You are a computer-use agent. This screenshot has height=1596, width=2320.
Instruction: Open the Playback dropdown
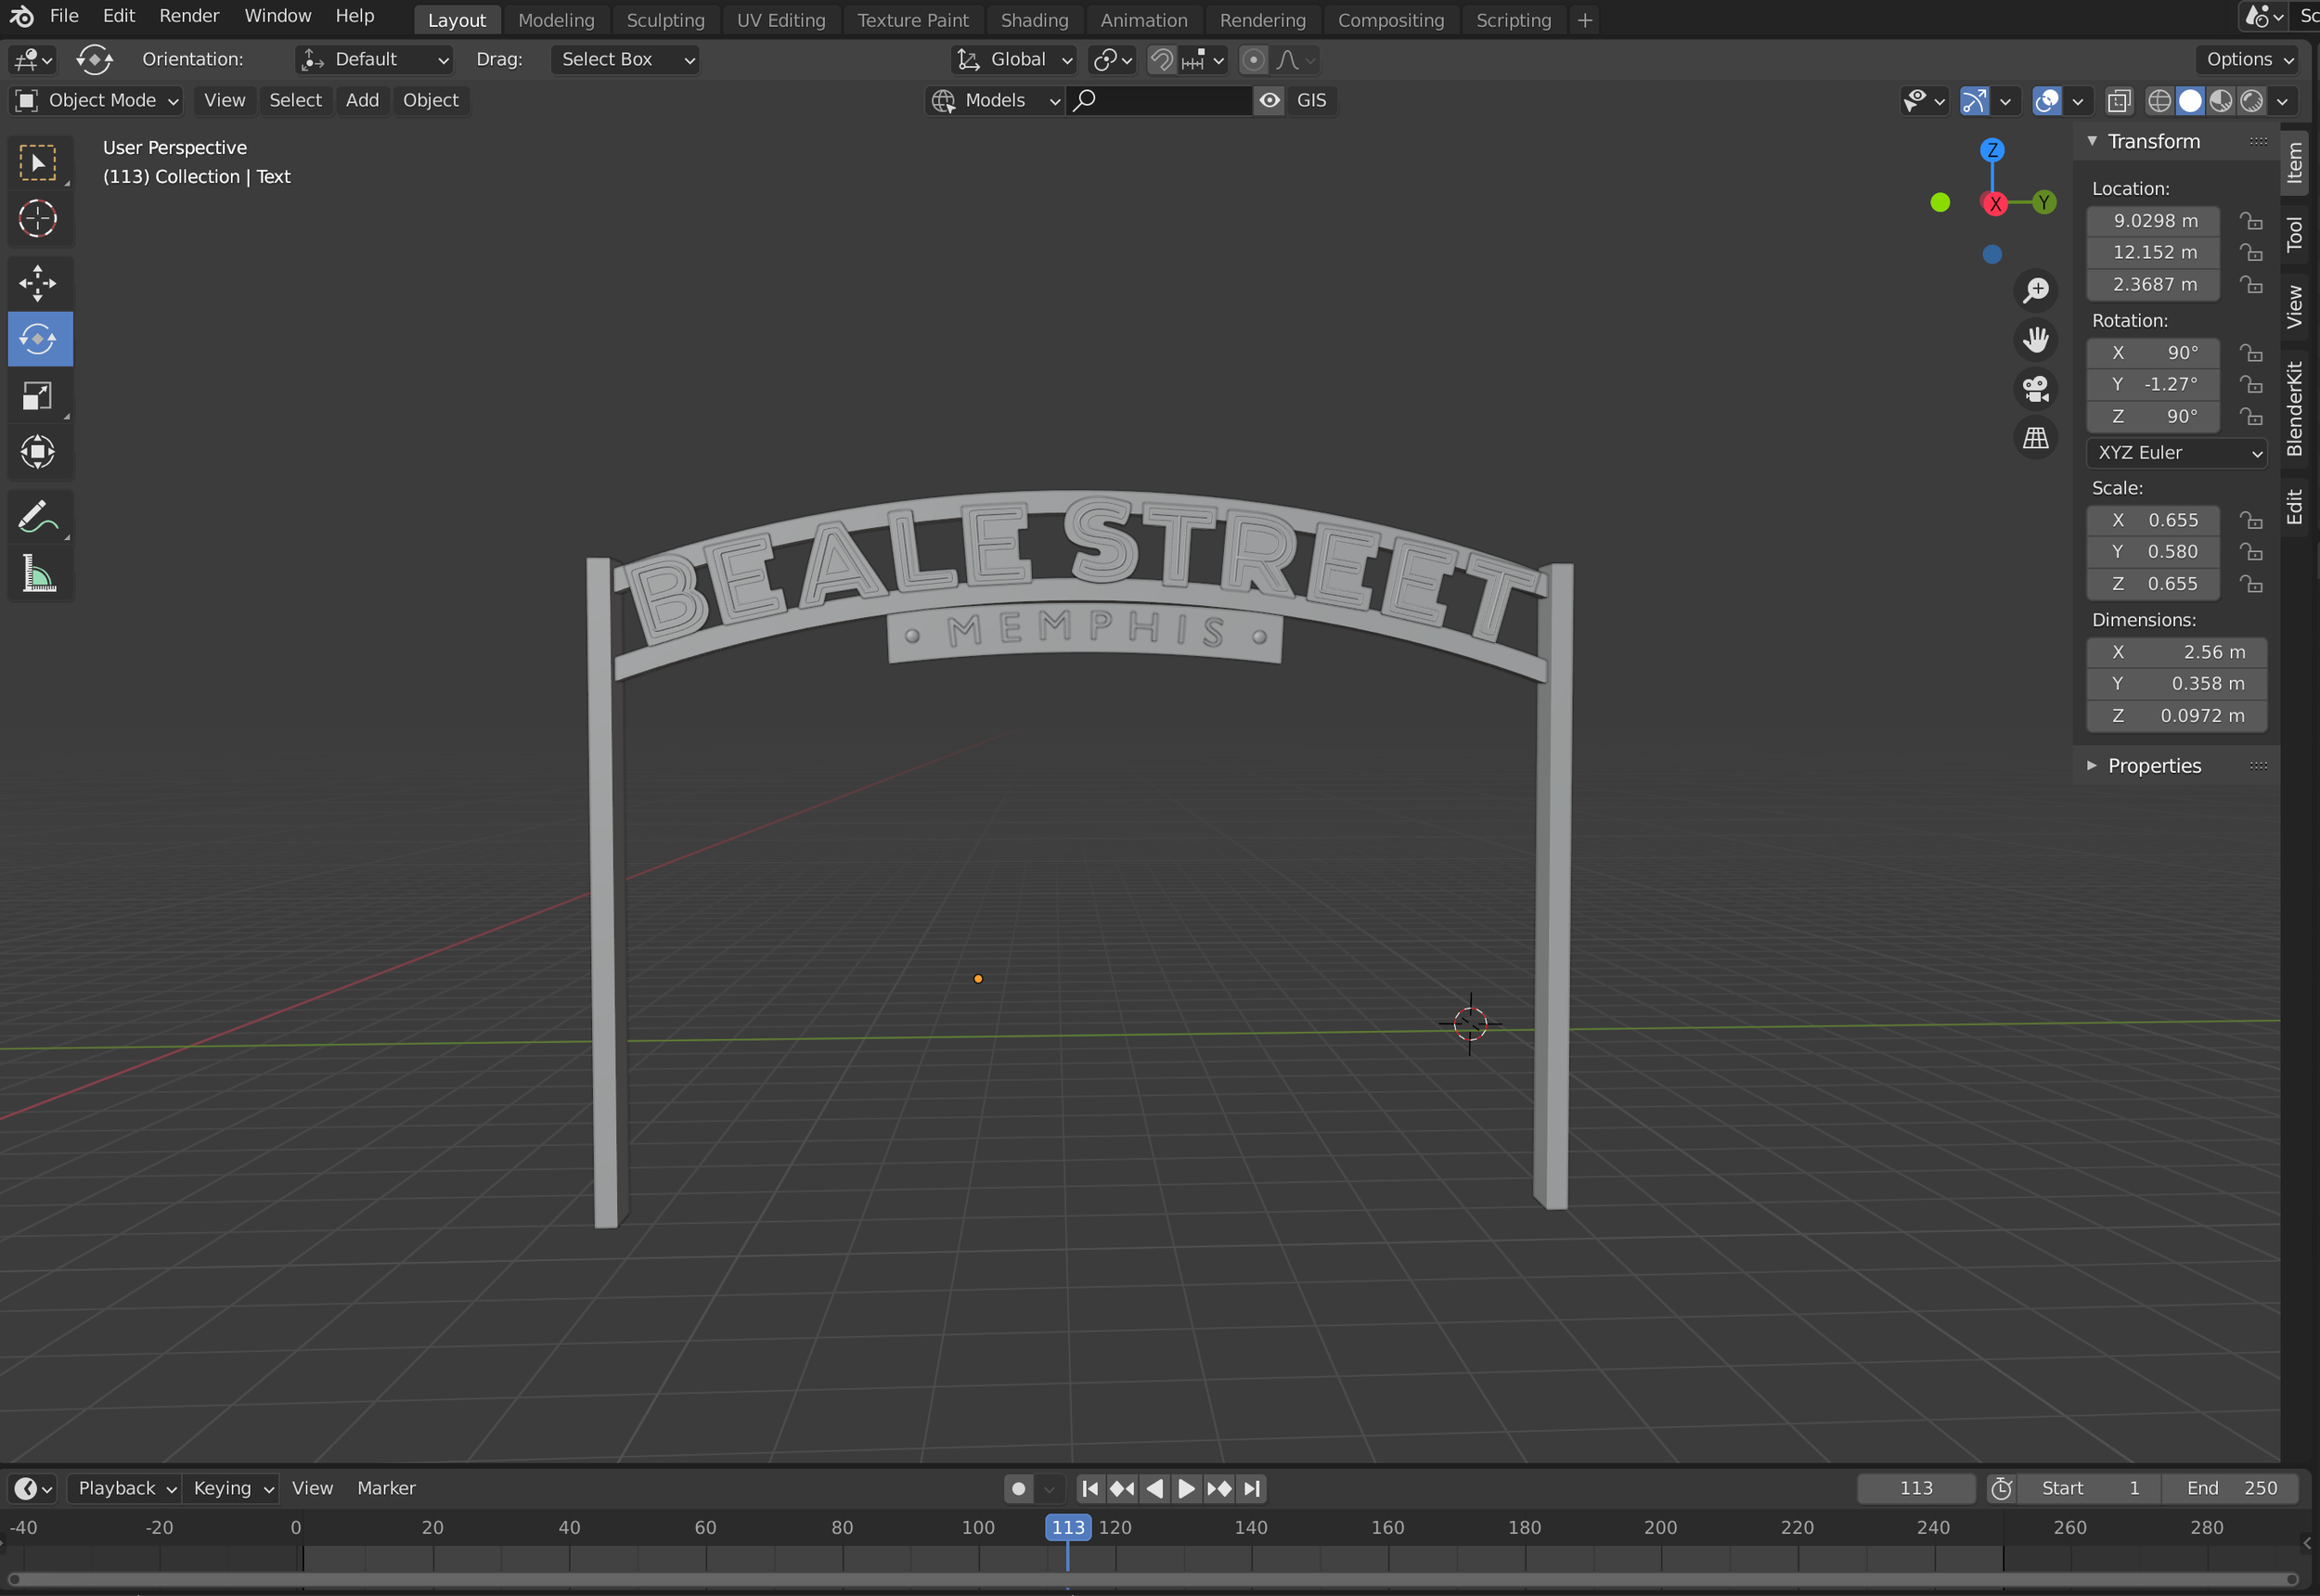pyautogui.click(x=124, y=1488)
